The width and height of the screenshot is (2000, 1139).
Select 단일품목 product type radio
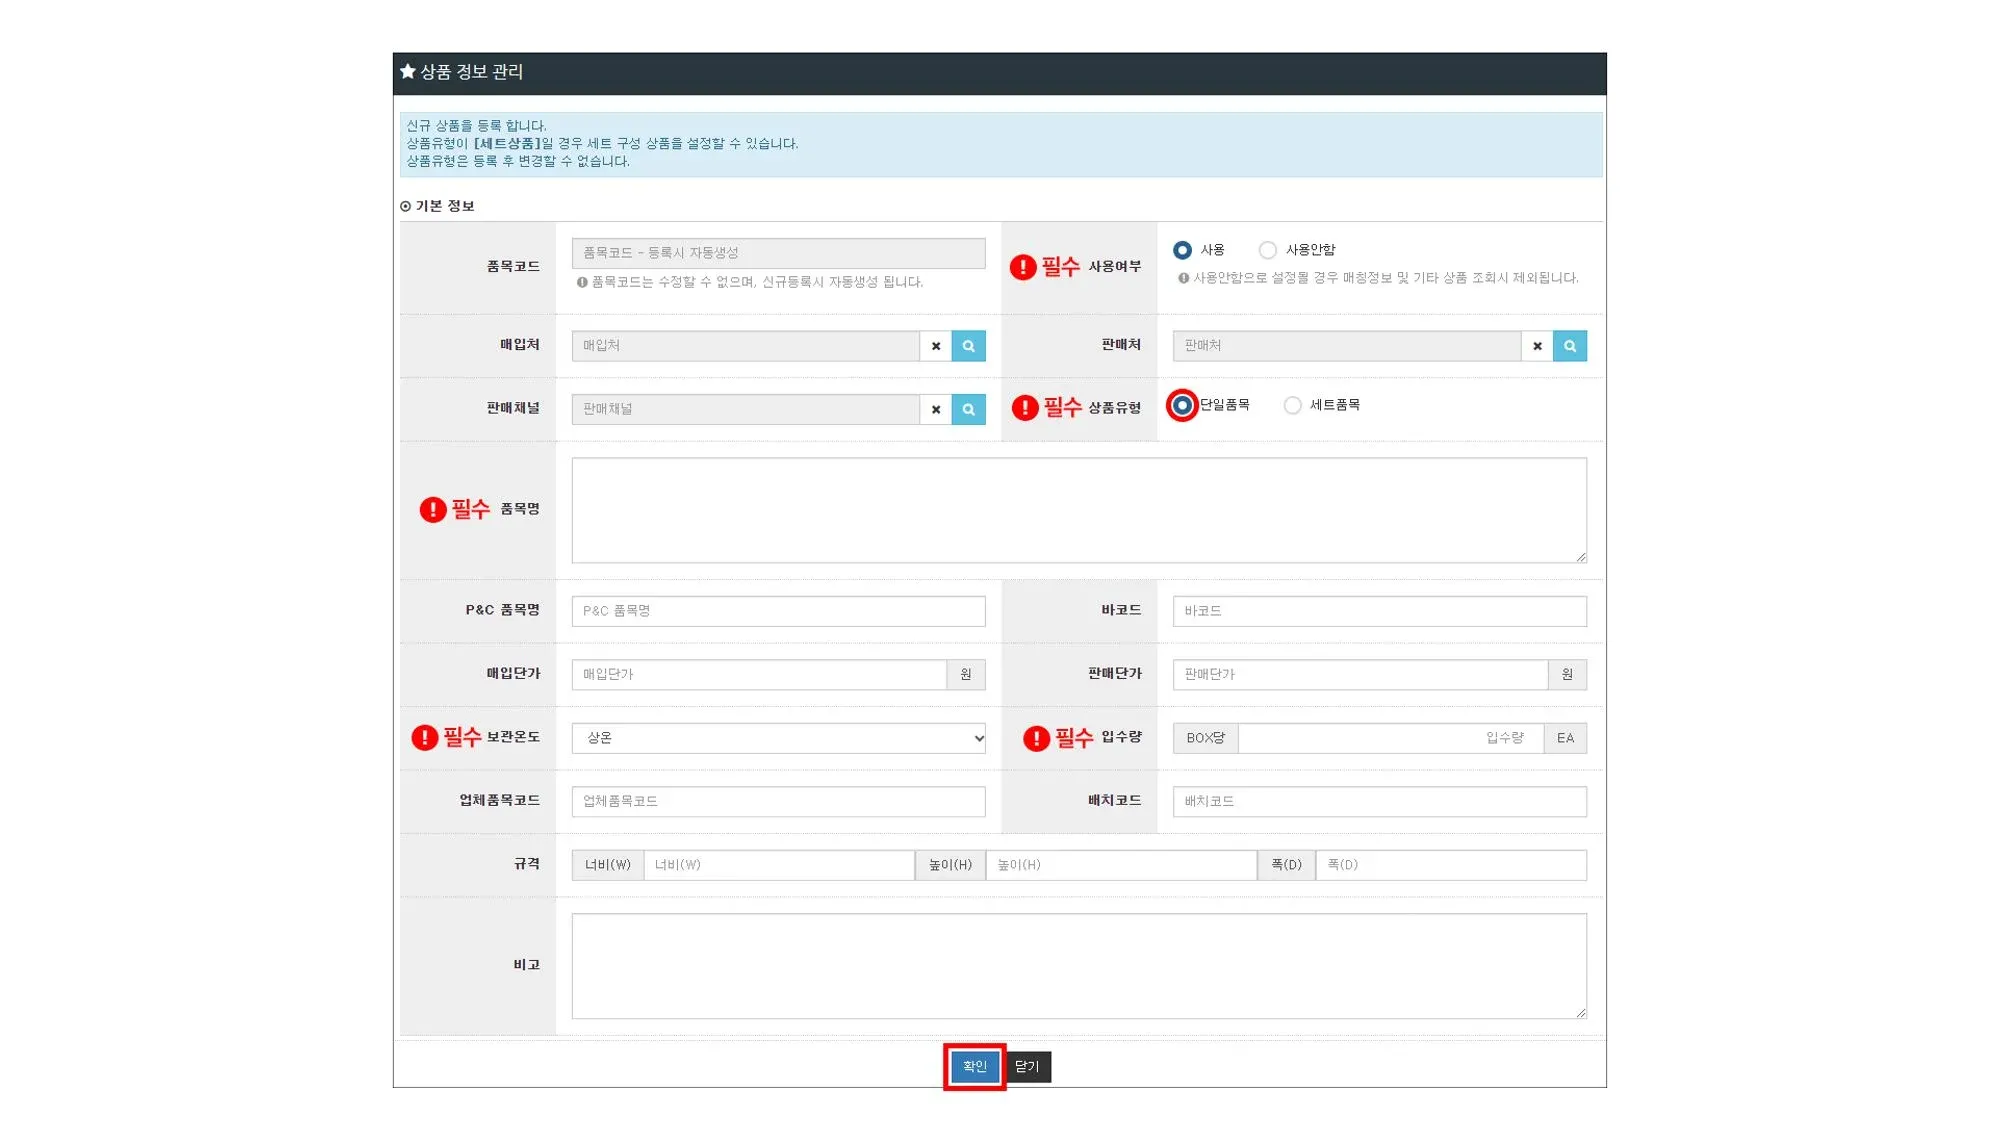(1182, 405)
